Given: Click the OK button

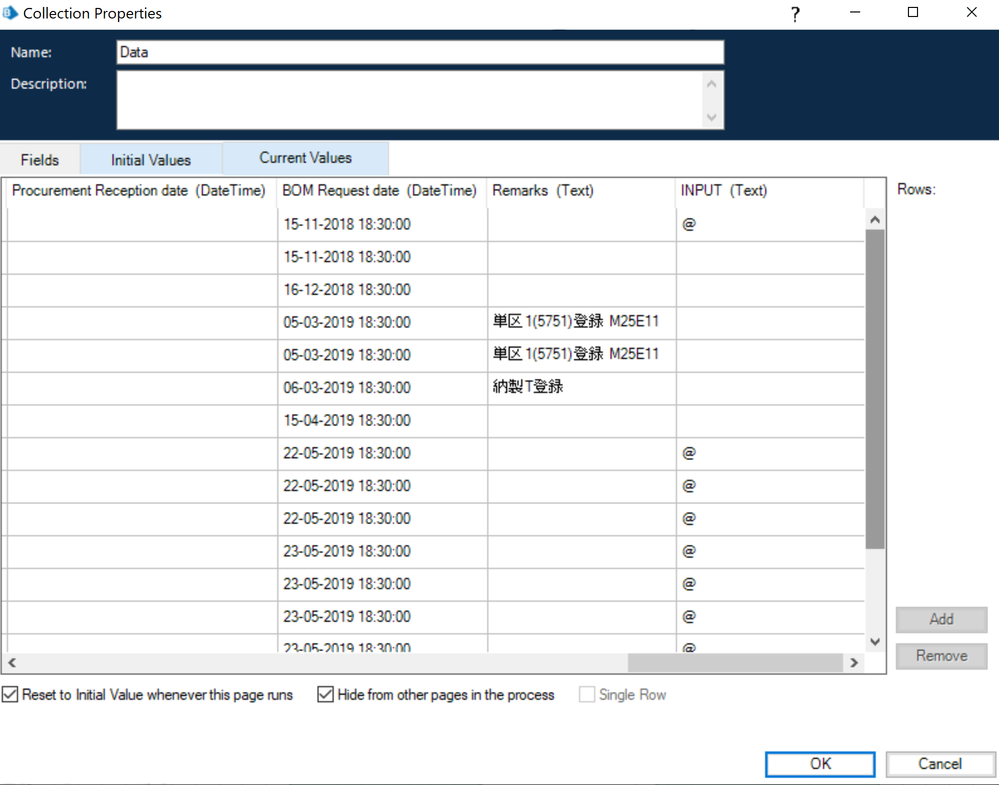Looking at the screenshot, I should pos(820,763).
